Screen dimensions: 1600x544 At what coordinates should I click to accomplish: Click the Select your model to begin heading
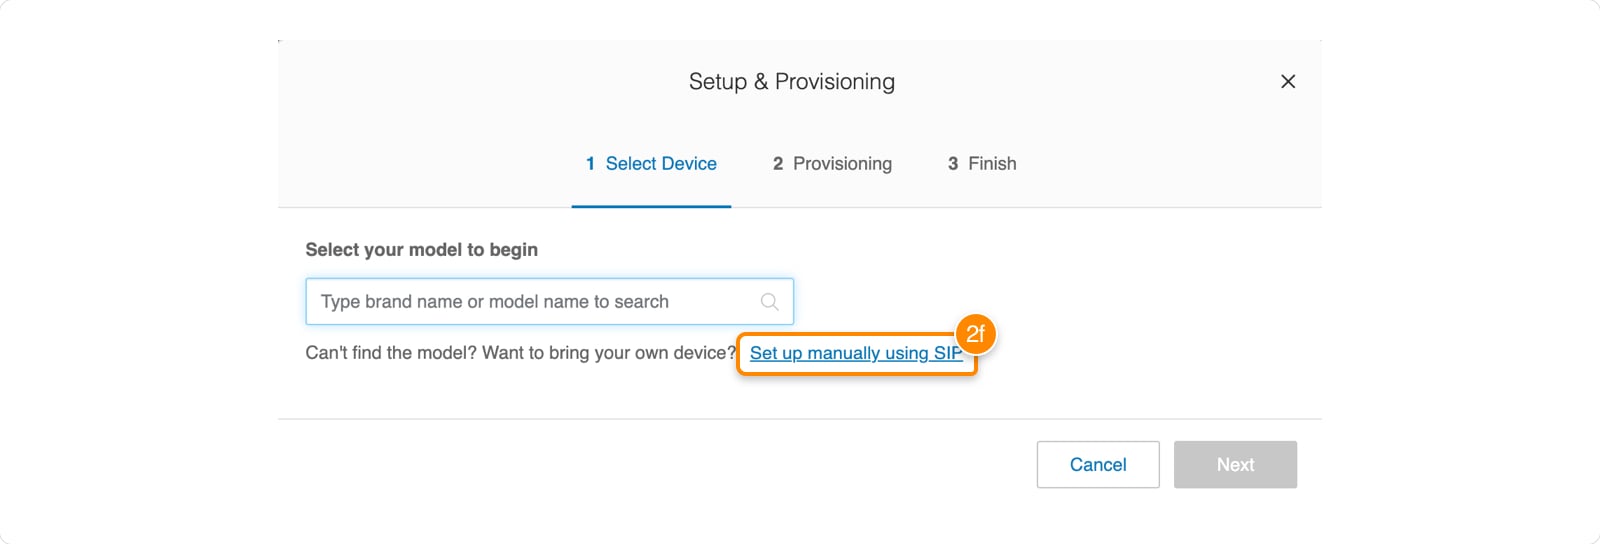click(x=421, y=250)
